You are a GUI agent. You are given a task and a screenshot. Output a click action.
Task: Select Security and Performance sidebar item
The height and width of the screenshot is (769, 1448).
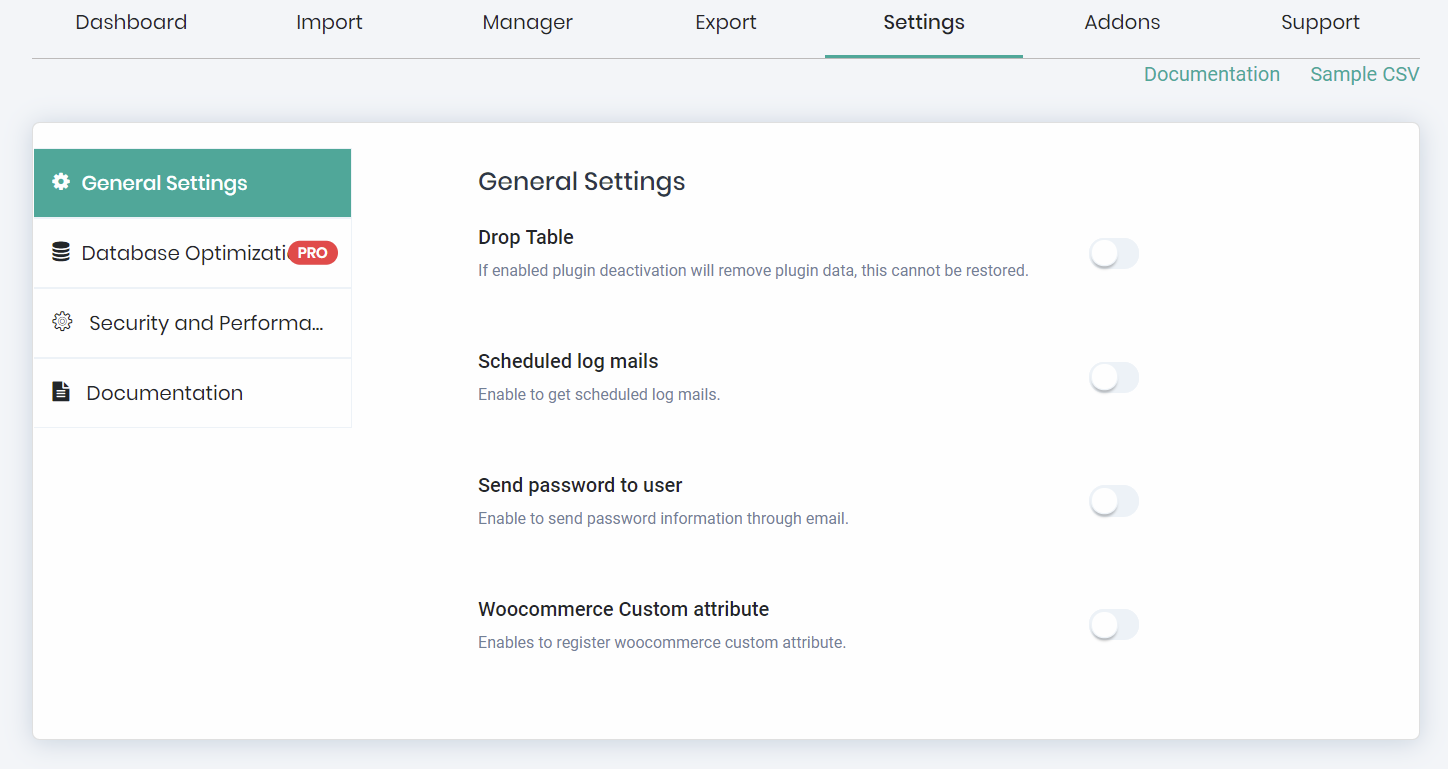pos(205,323)
